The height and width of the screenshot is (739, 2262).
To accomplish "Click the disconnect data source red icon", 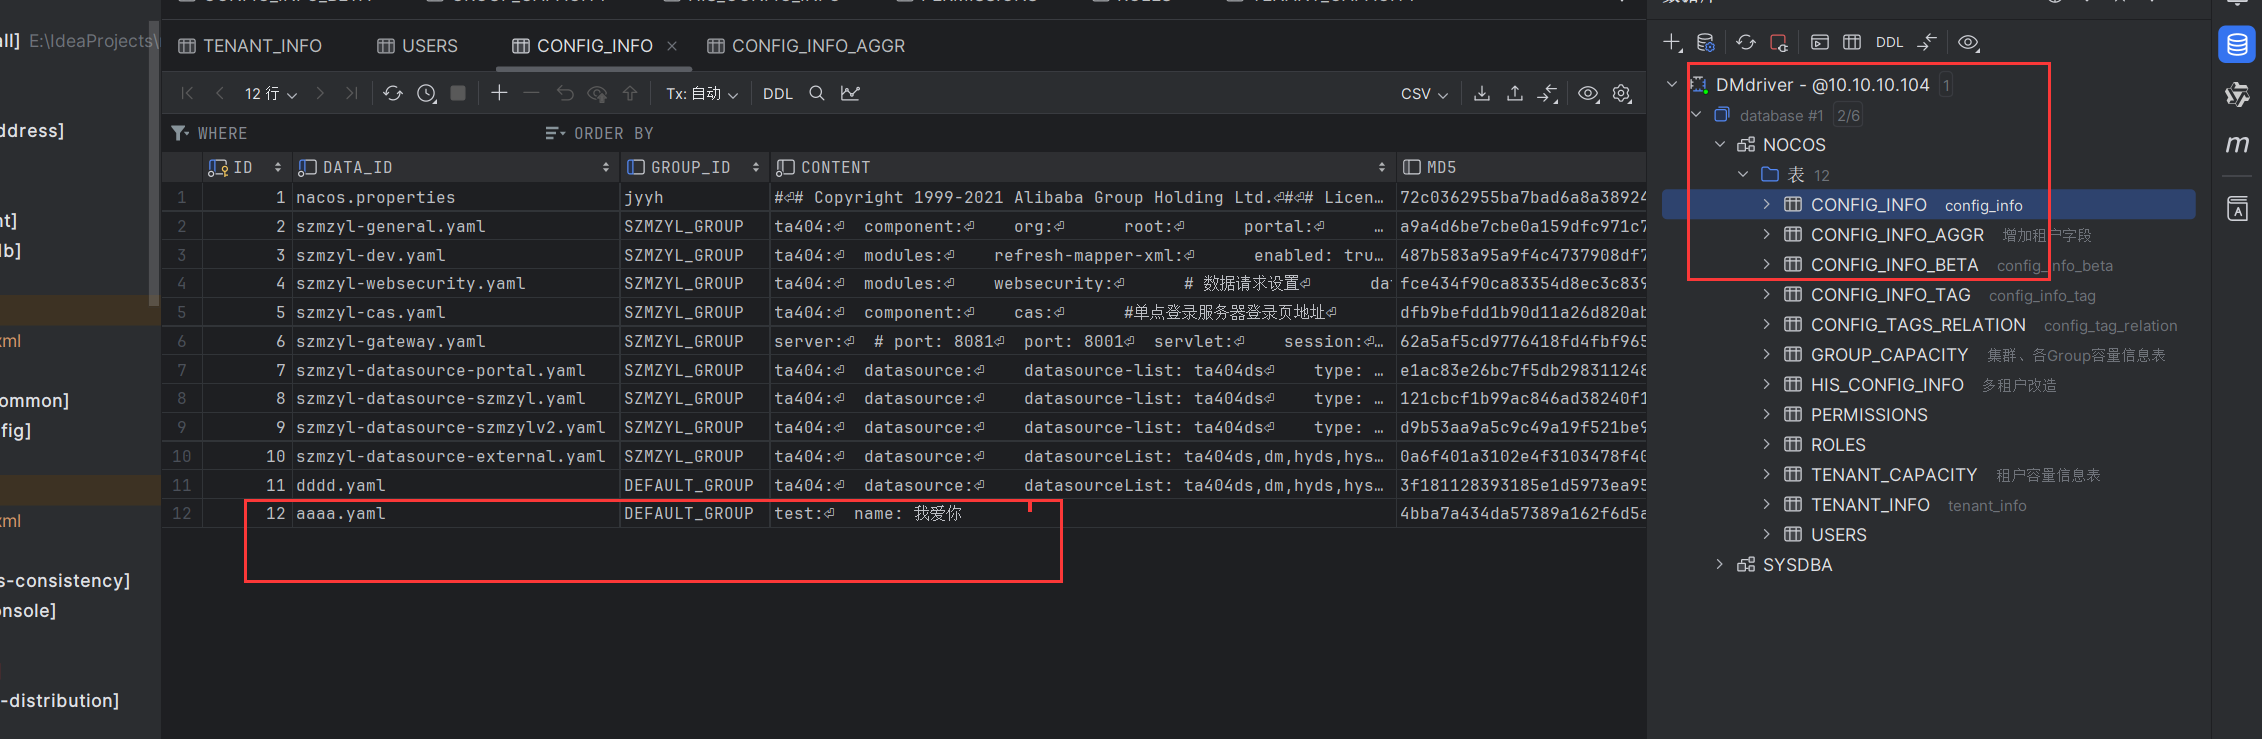I will pyautogui.click(x=1778, y=42).
